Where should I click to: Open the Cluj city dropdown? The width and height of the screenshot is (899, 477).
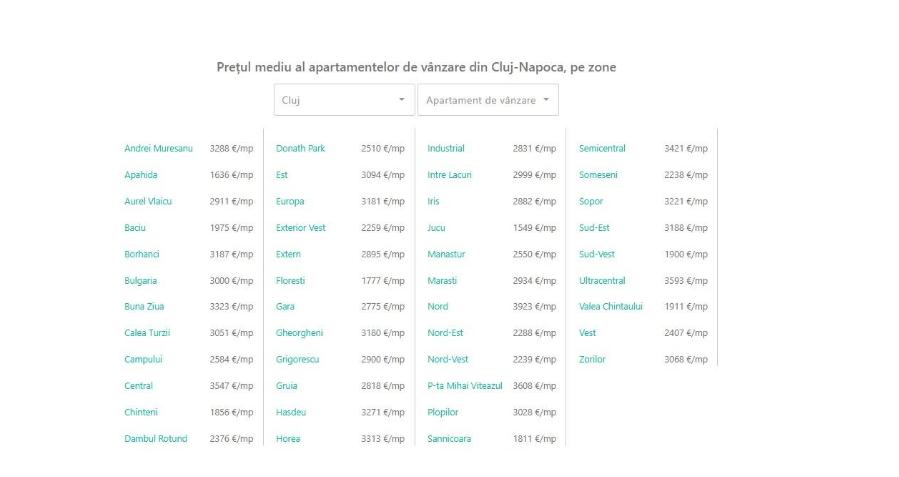point(343,100)
